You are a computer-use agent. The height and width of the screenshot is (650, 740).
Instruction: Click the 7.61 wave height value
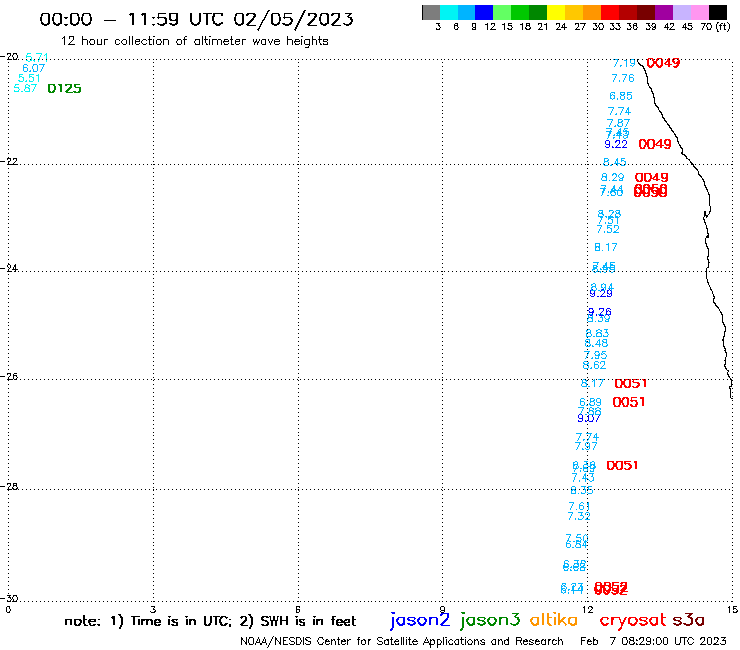click(580, 506)
